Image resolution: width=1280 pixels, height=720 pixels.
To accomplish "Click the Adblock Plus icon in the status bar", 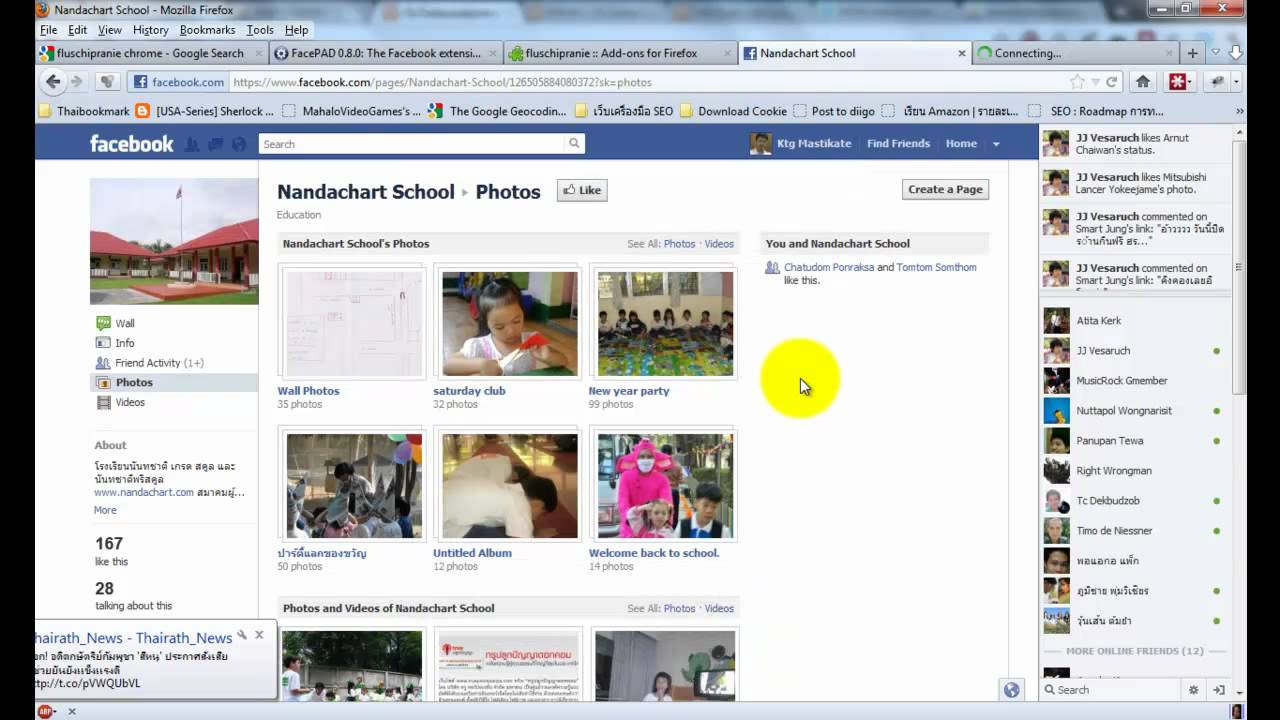I will tap(45, 711).
